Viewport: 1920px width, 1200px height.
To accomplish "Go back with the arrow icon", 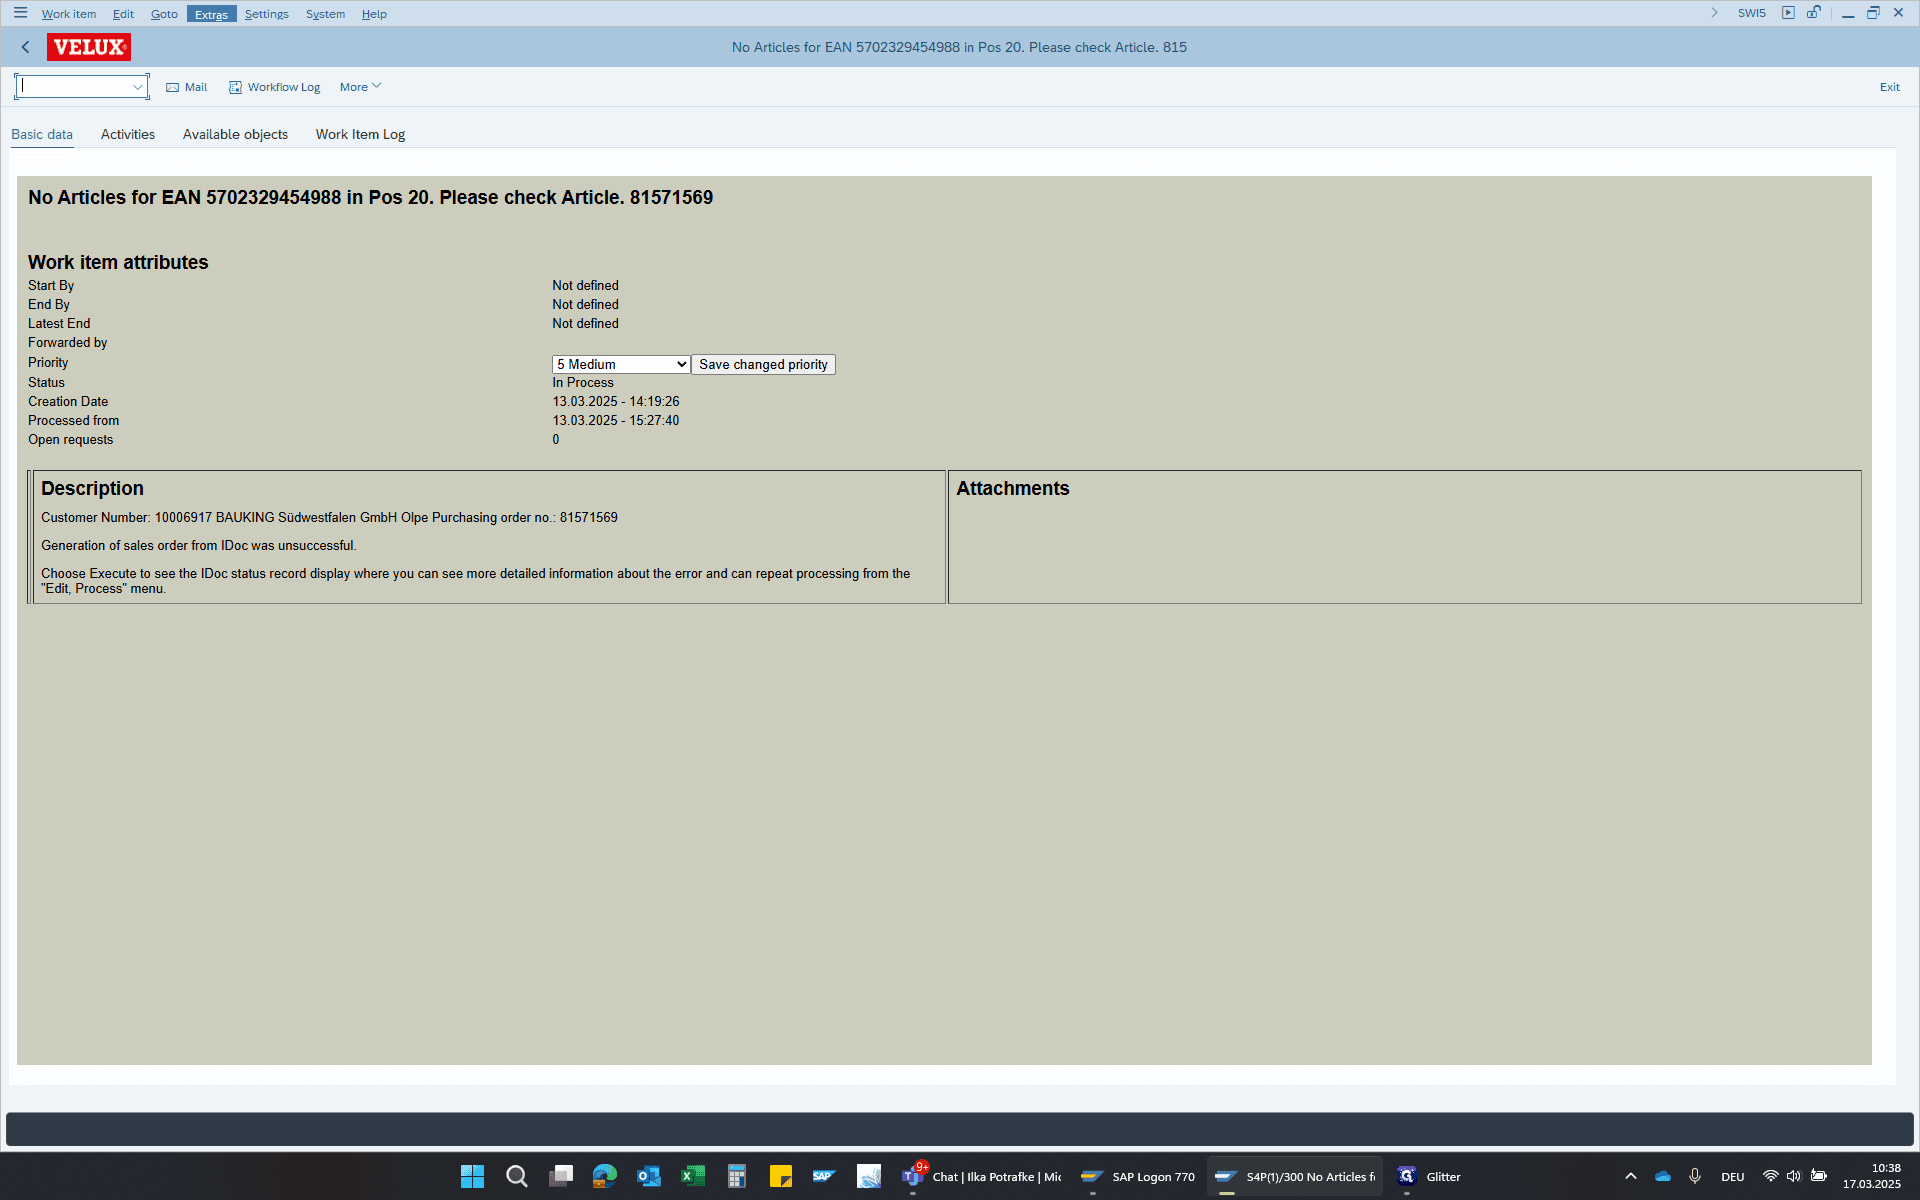I will pos(26,47).
